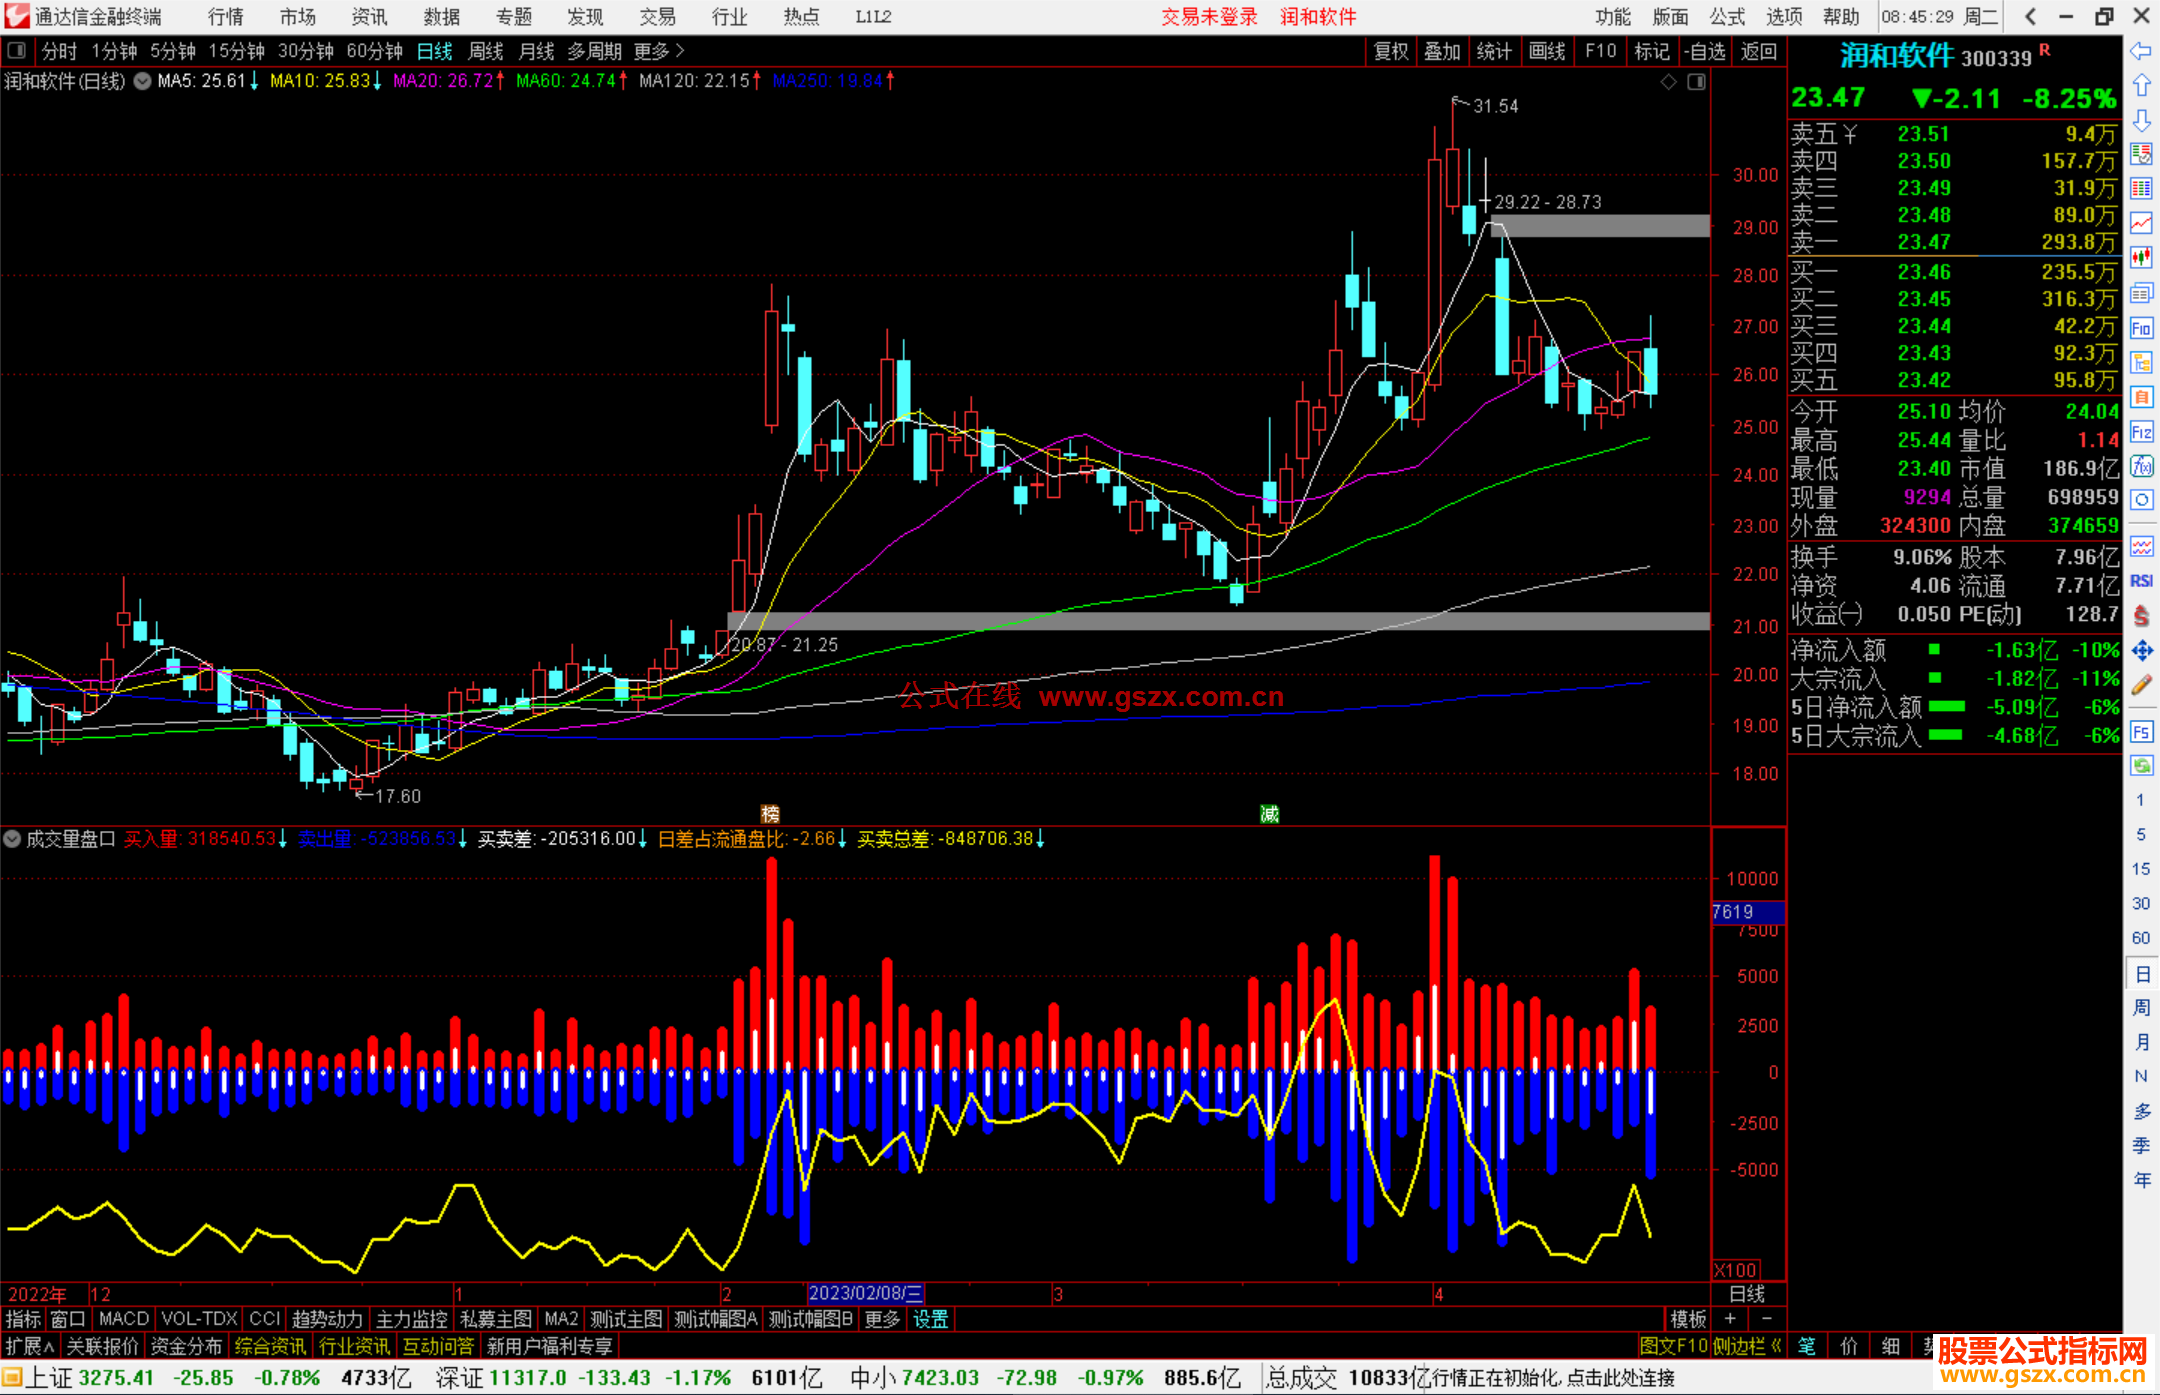The image size is (2160, 1395).
Task: Click the green refresh icon in sidebar
Action: point(2141,766)
